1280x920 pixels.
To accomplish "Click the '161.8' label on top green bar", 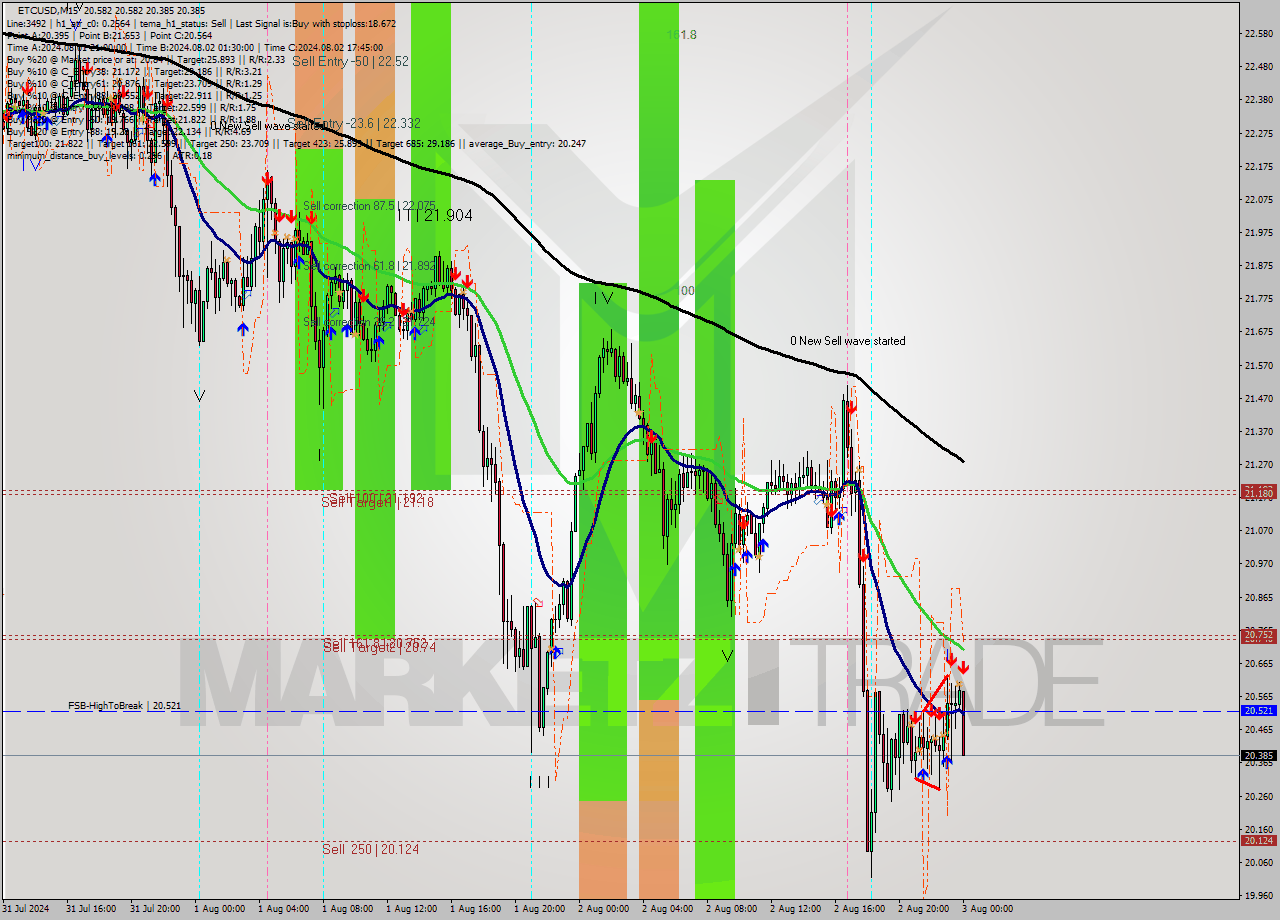I will coord(682,35).
